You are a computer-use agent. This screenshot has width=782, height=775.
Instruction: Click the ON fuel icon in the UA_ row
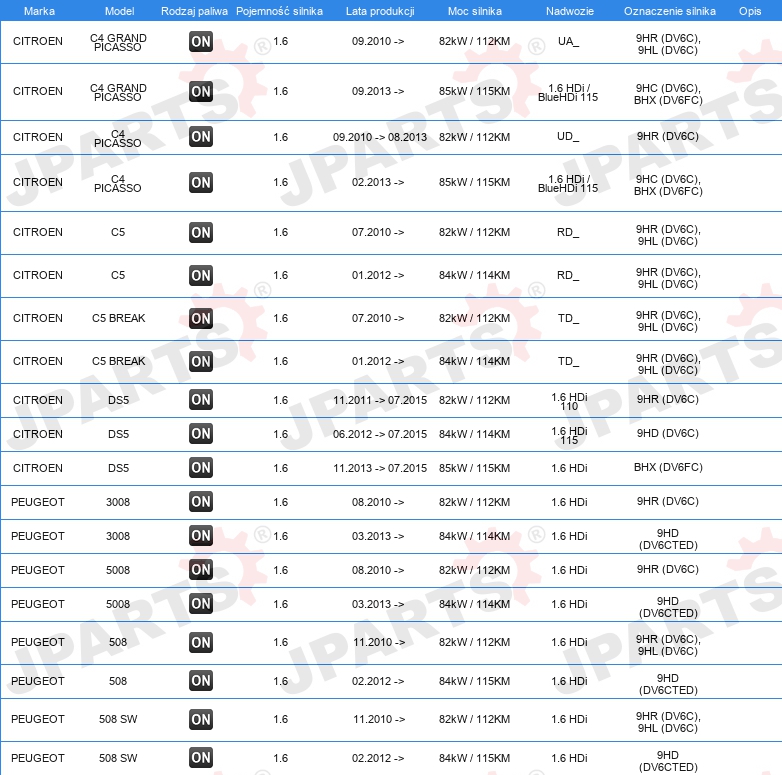[x=201, y=41]
